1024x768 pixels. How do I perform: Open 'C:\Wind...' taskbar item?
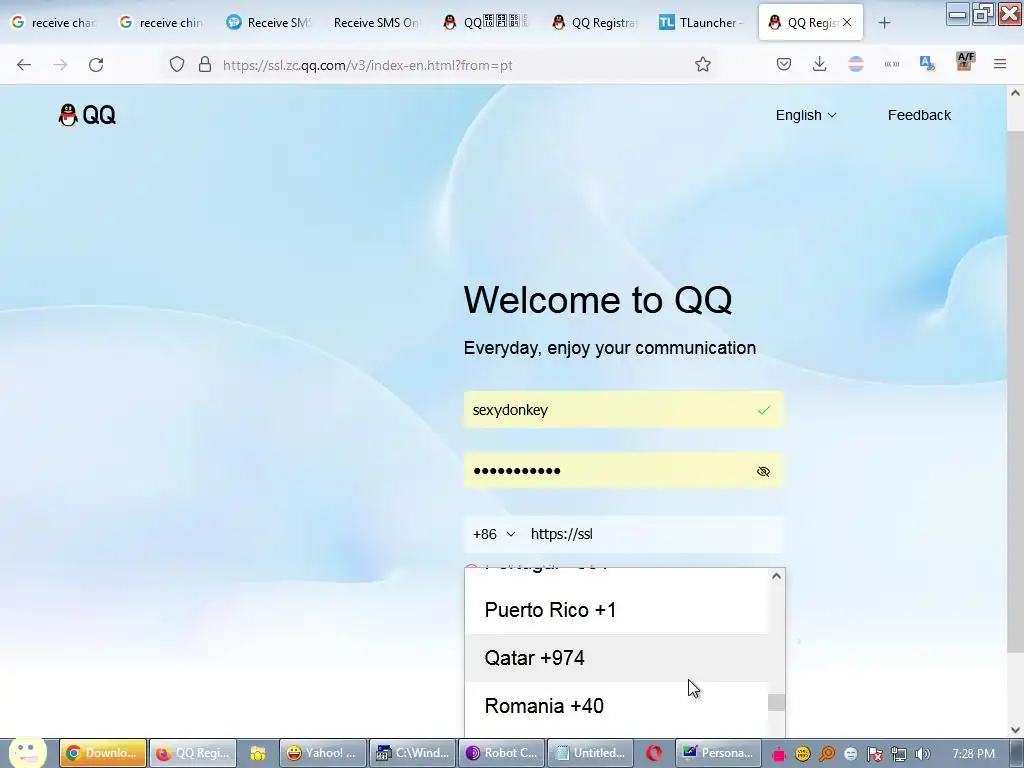pos(413,753)
